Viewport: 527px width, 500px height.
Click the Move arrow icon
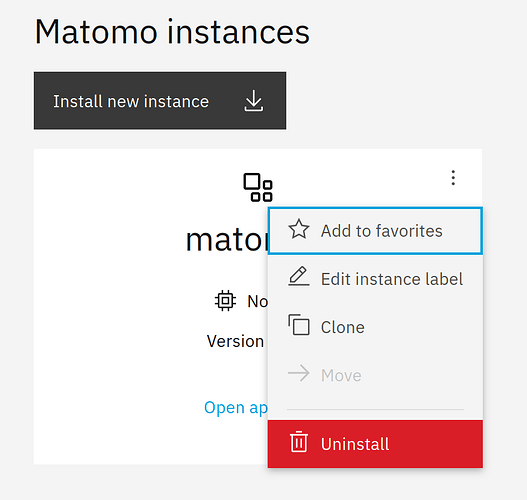pyautogui.click(x=298, y=373)
